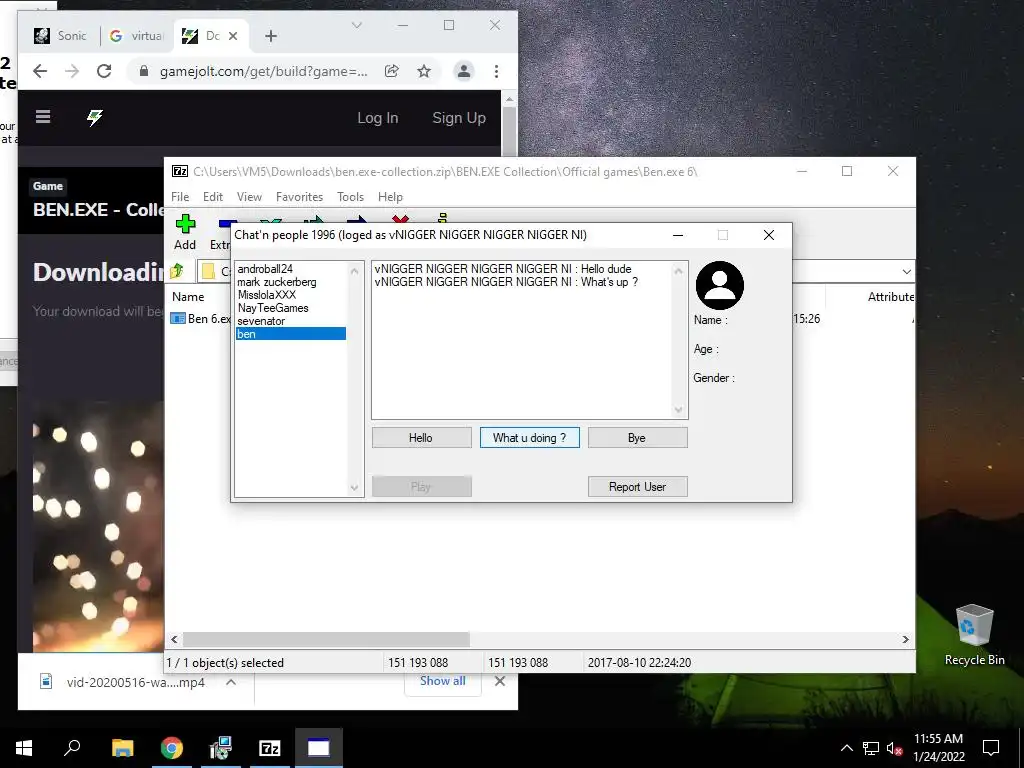1024x768 pixels.
Task: Open Chrome tab search chevron
Action: click(x=357, y=25)
